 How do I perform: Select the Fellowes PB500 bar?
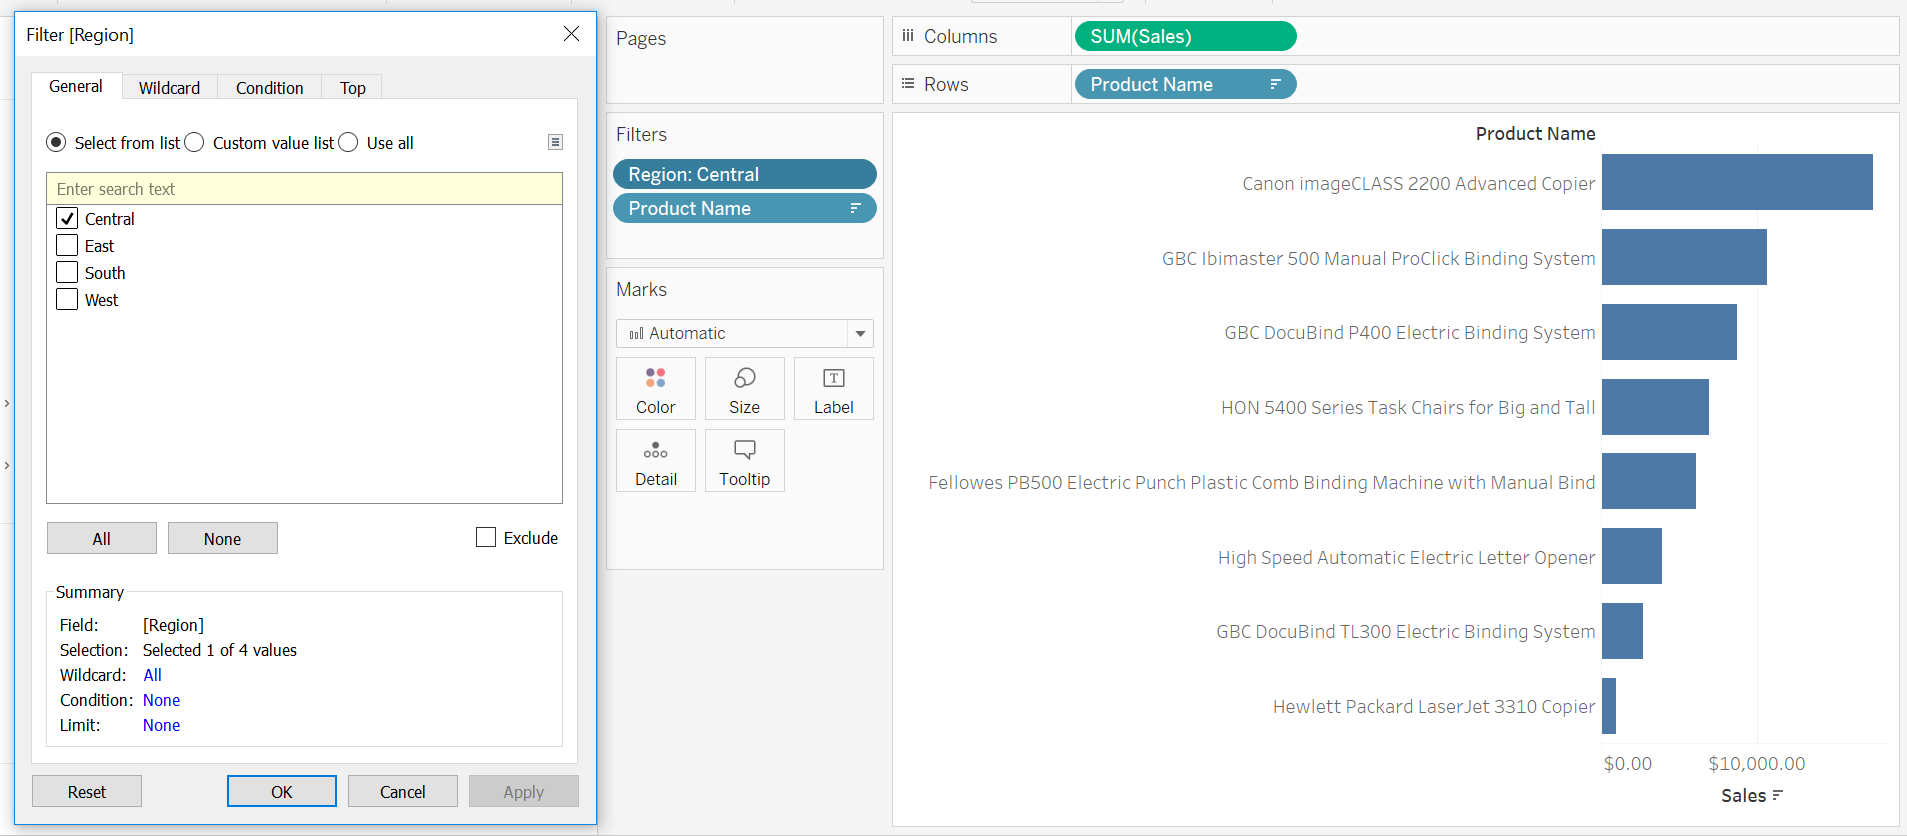(1649, 481)
